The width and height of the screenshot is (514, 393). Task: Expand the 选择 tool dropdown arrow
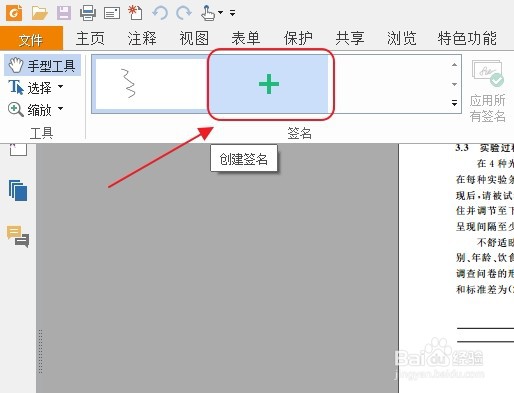60,86
